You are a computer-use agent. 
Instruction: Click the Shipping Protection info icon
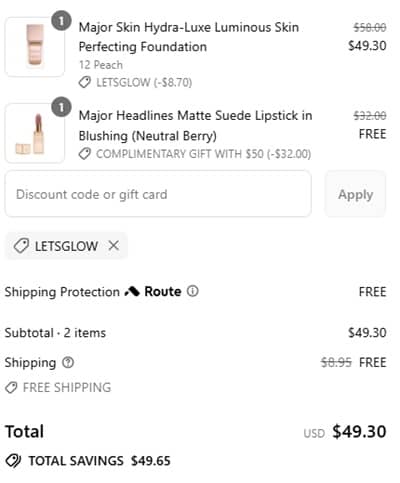pos(192,291)
